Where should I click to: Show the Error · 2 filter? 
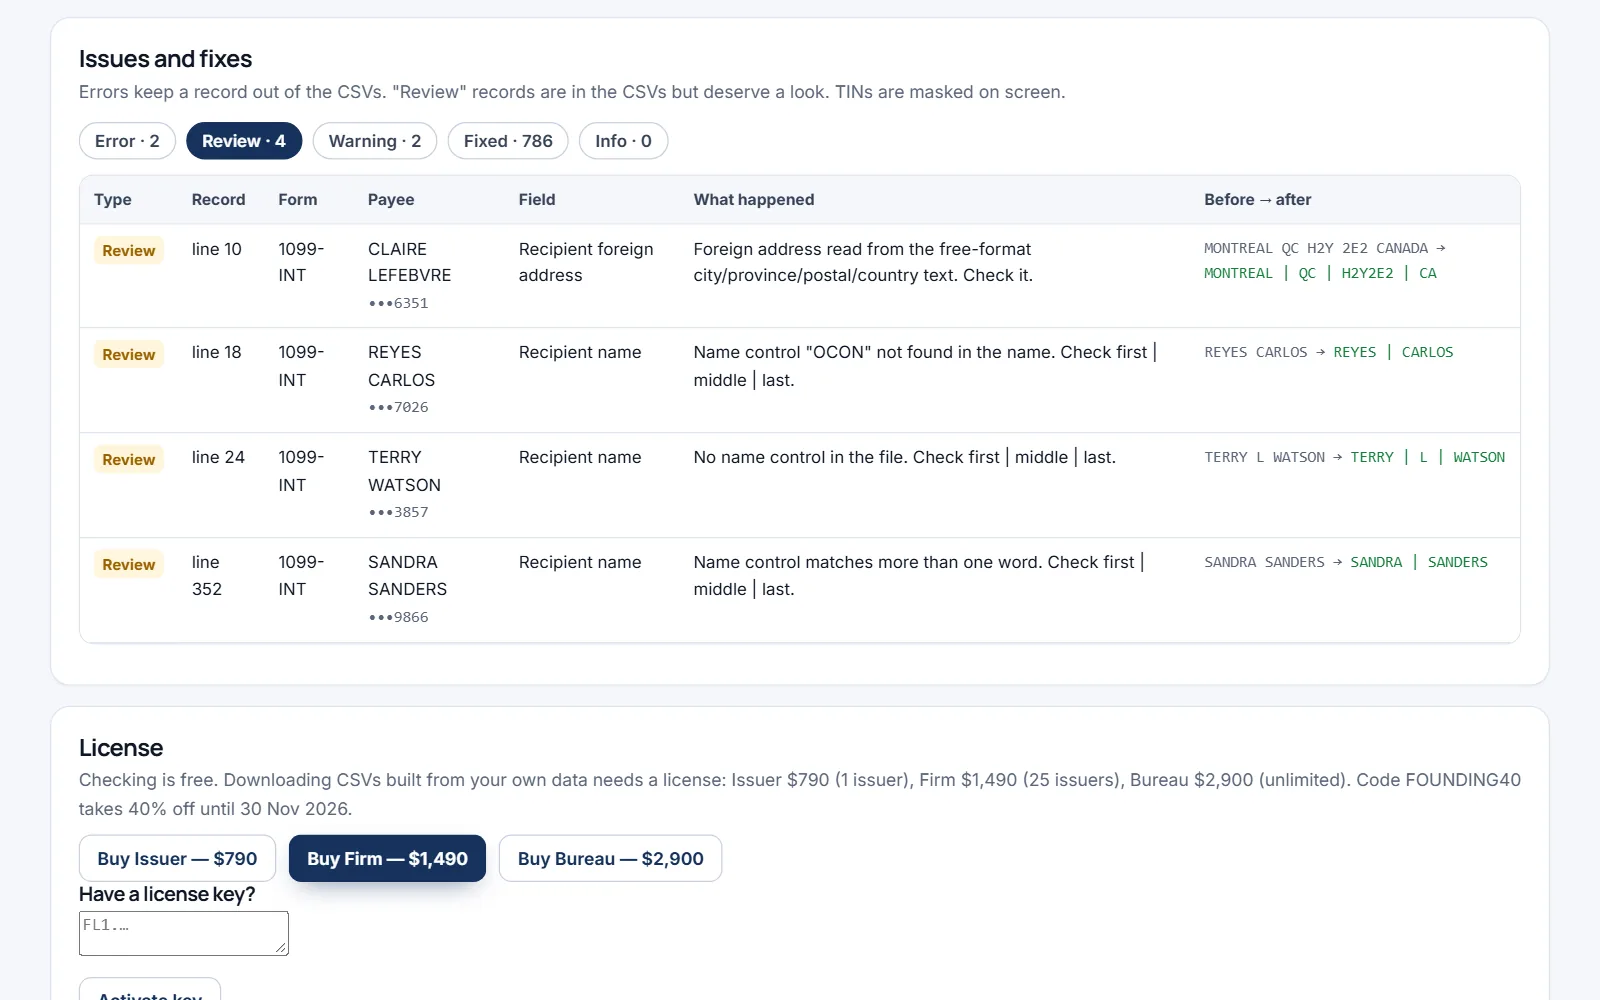pos(127,141)
